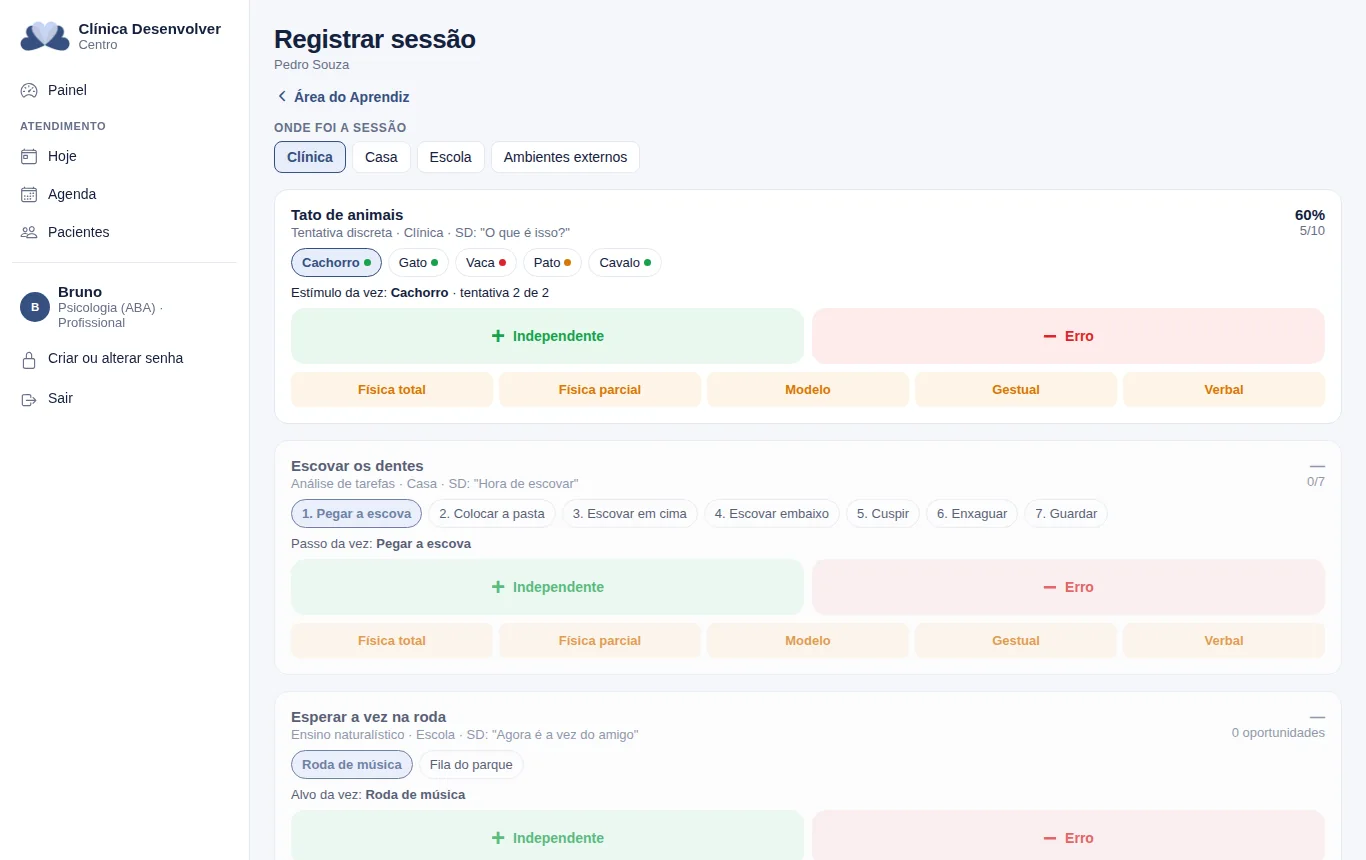Select step 6. Enxaguar

click(x=972, y=513)
